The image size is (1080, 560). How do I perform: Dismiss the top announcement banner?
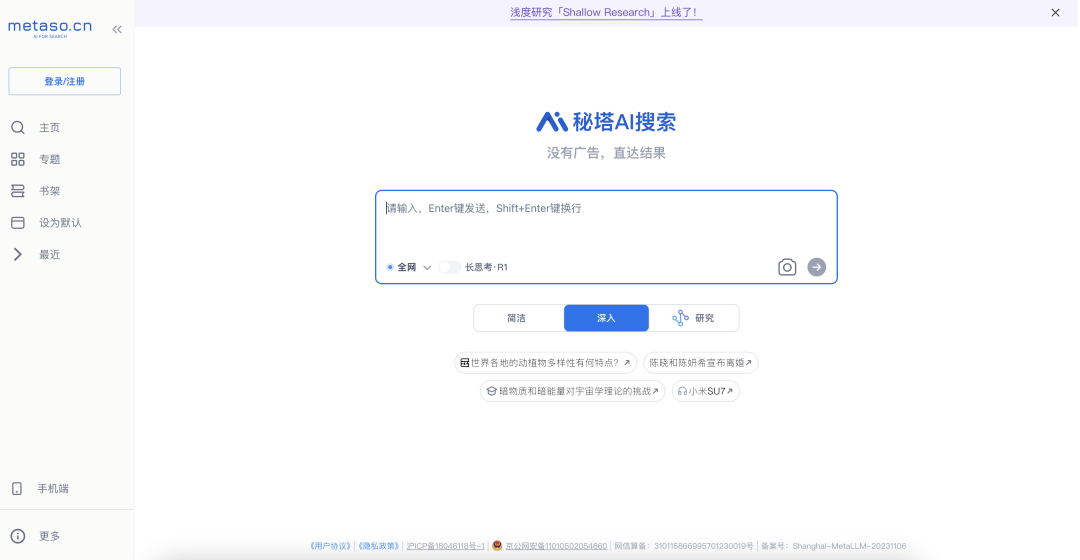click(x=1055, y=12)
